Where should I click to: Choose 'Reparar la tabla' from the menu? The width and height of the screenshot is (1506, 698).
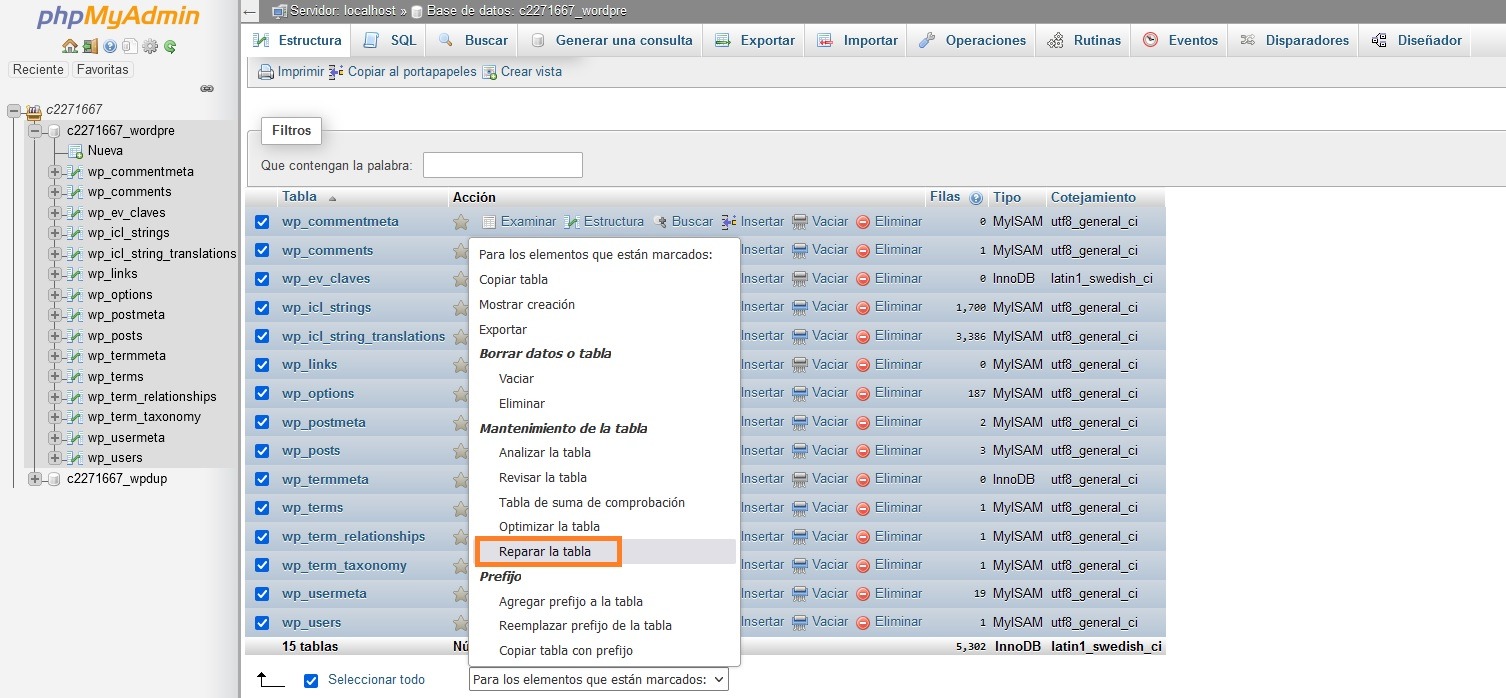coord(545,552)
